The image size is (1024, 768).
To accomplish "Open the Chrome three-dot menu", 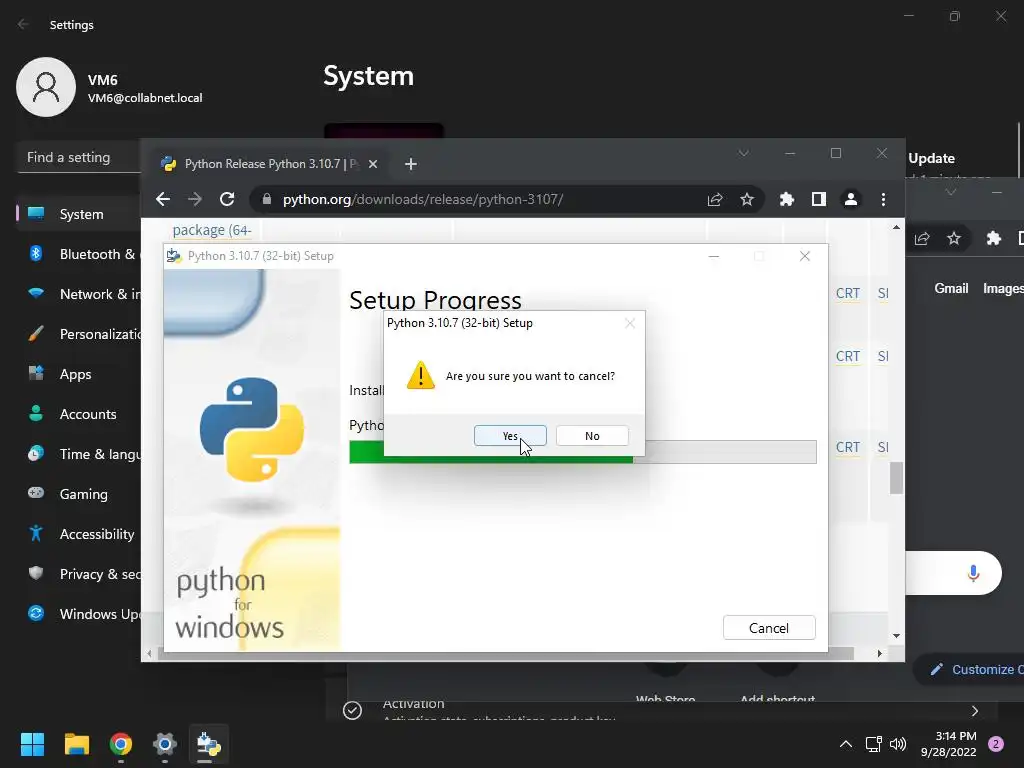I will tap(883, 199).
